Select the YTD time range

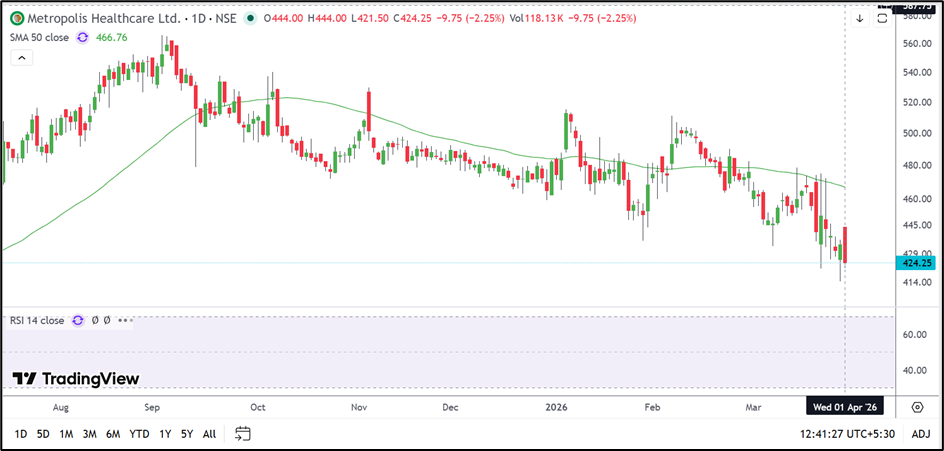(x=139, y=434)
